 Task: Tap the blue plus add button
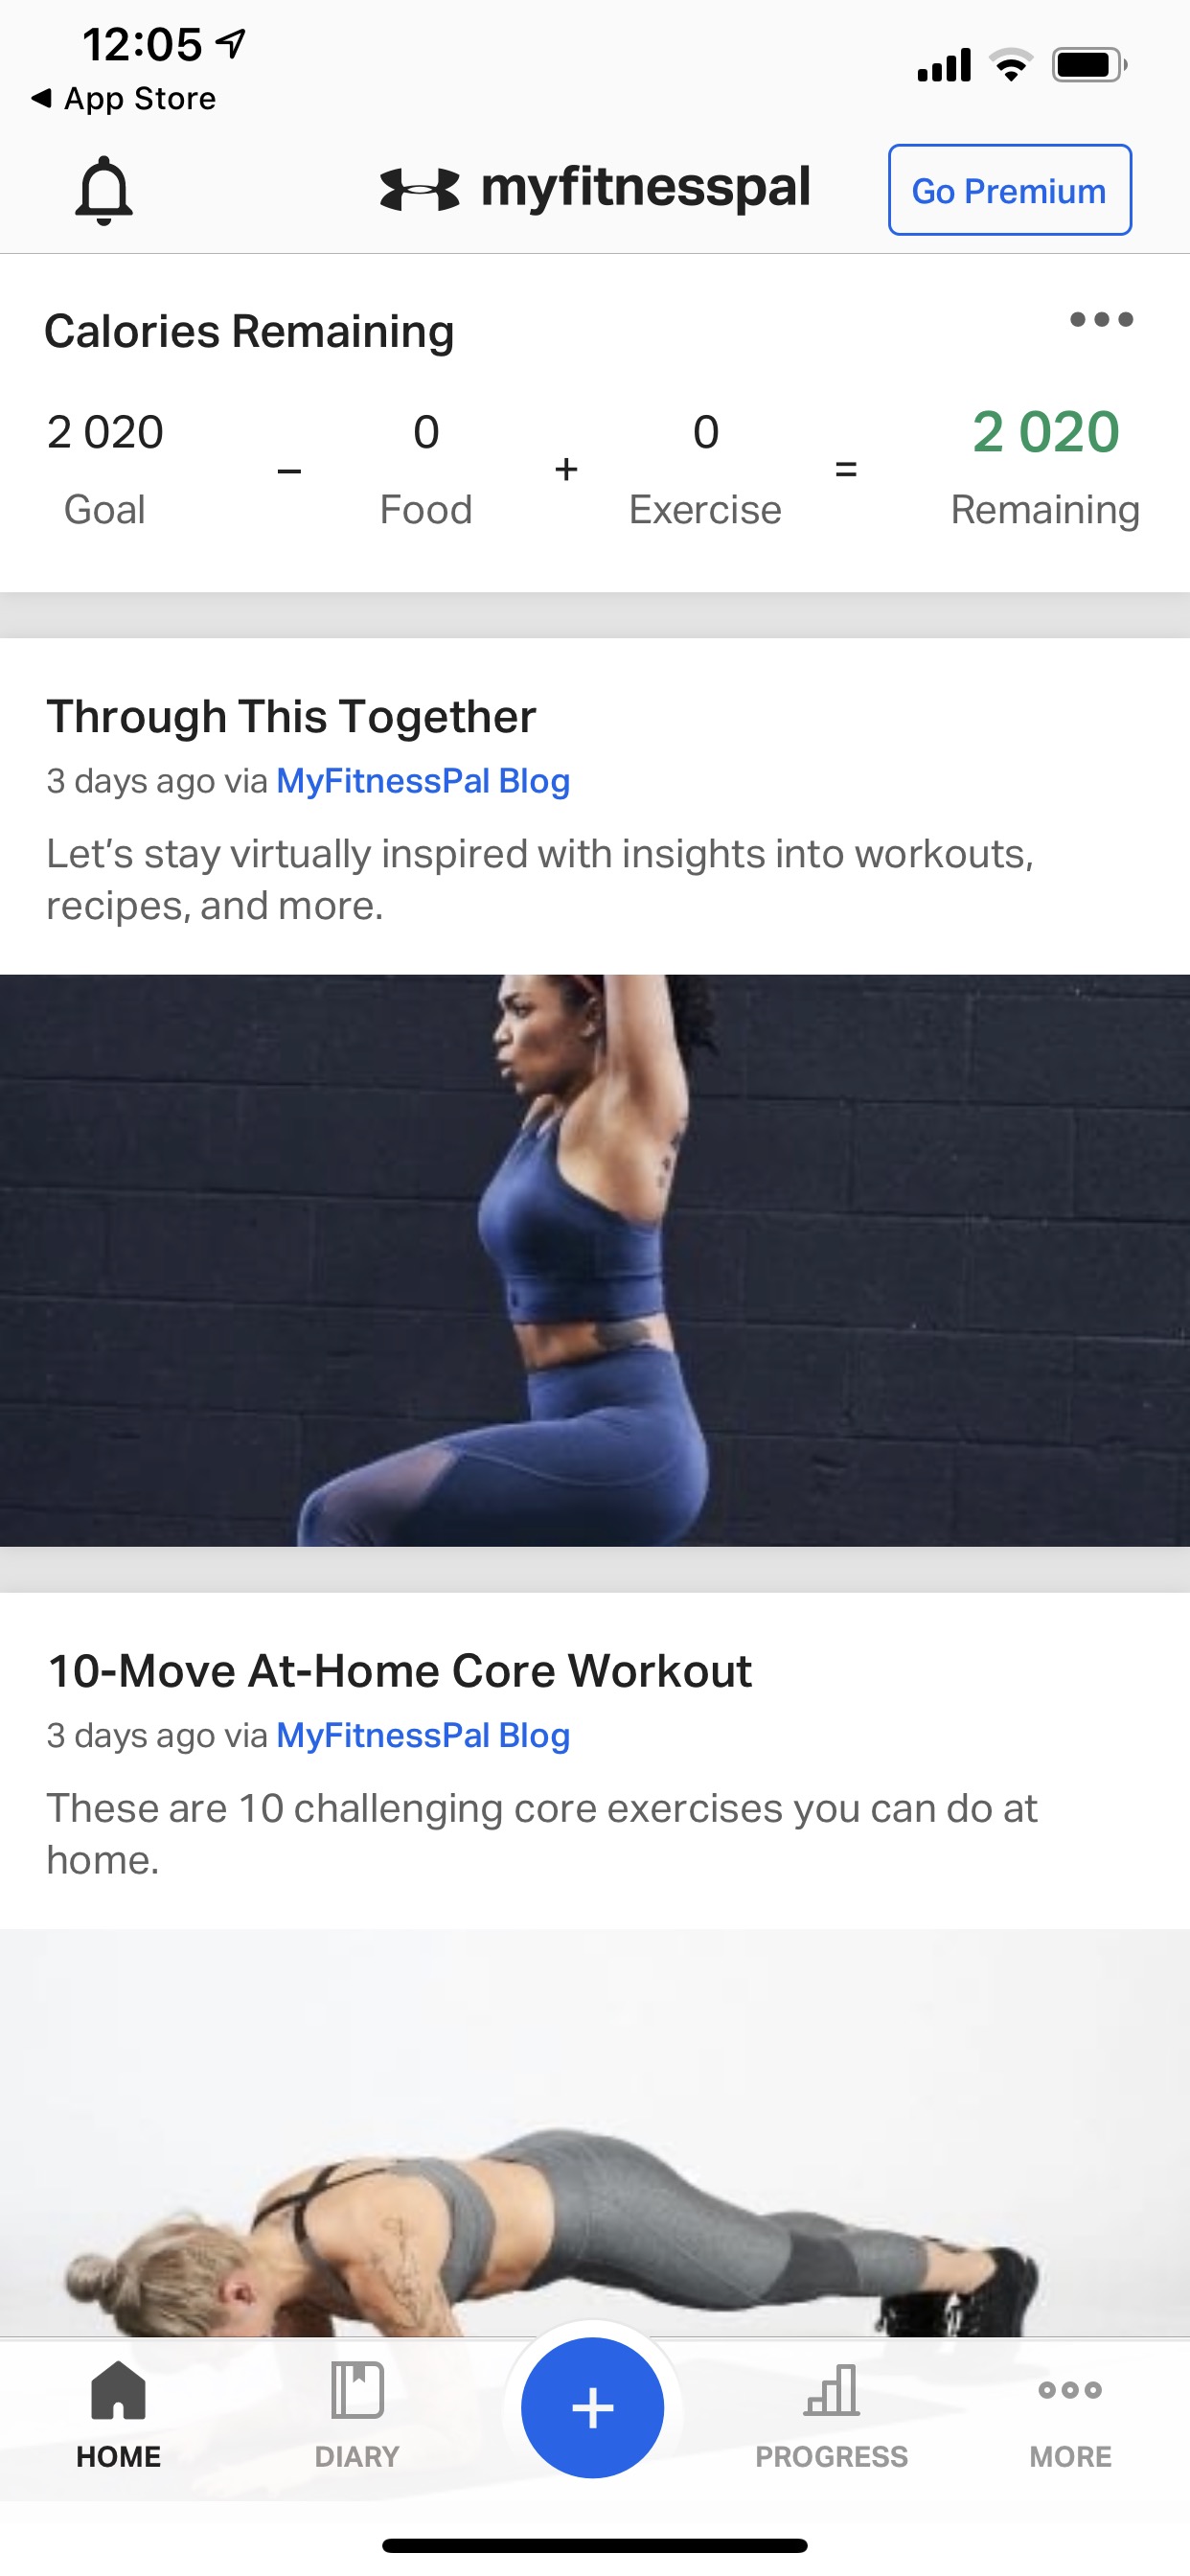(x=593, y=2407)
